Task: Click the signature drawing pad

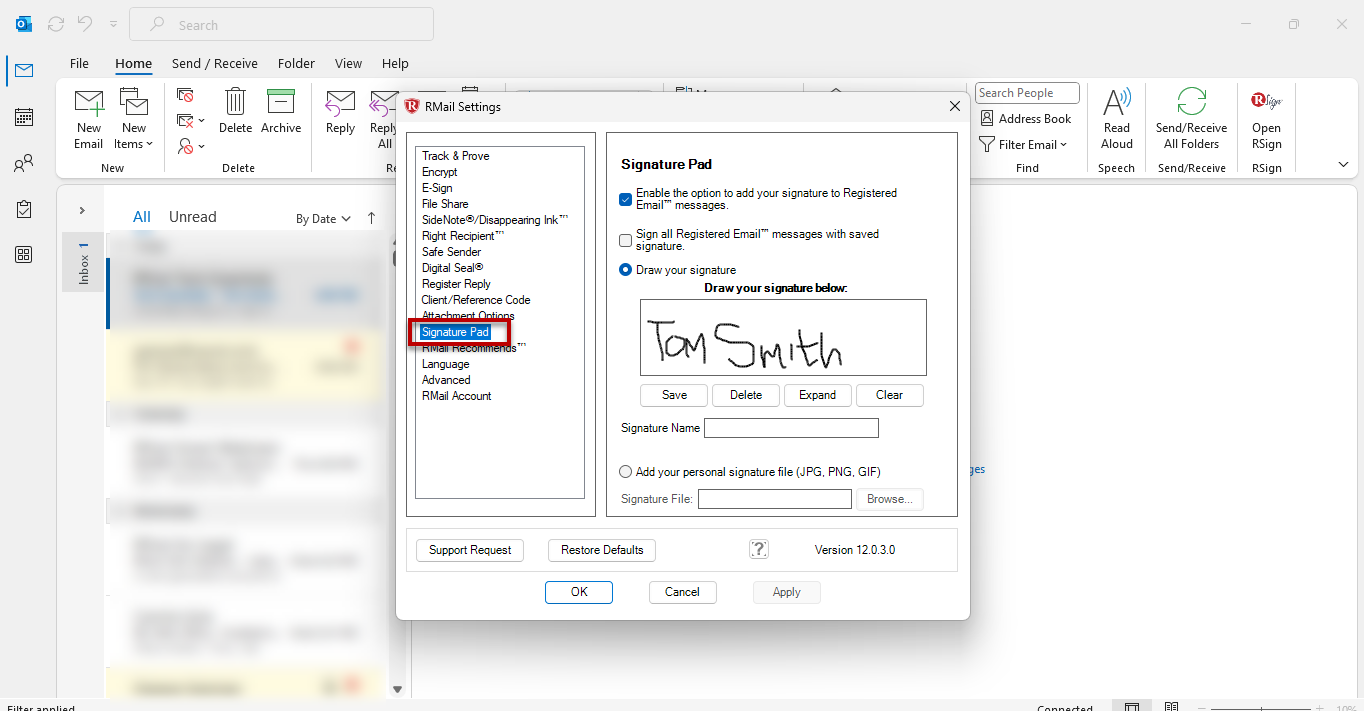Action: coord(783,338)
